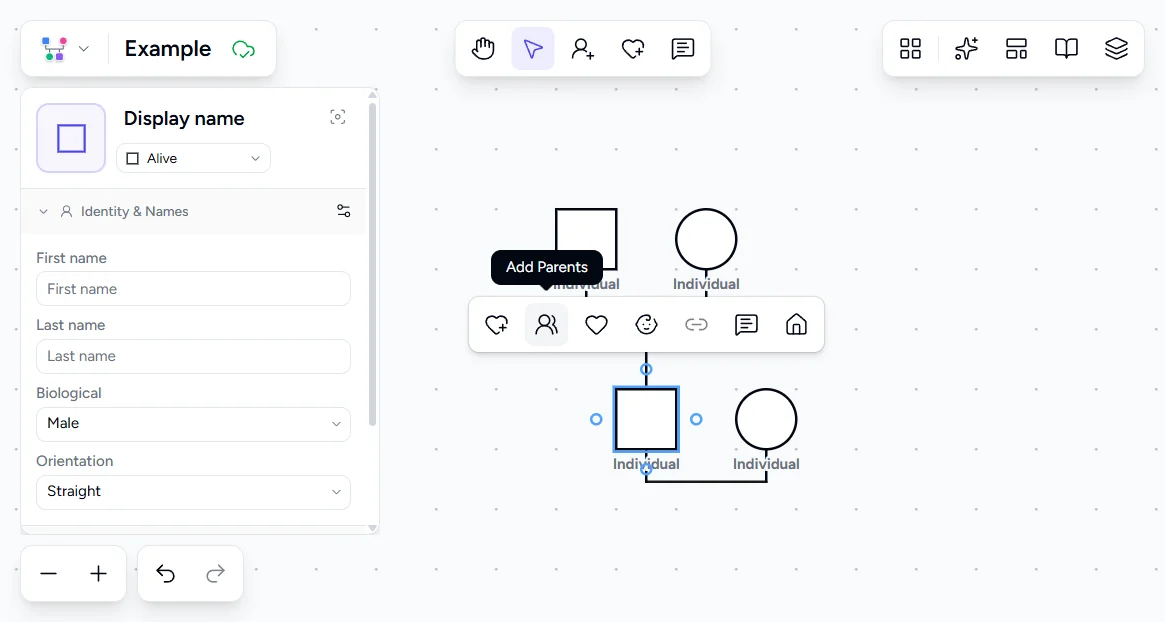Click the Identity & Names settings sliders icon
Viewport: 1165px width, 622px height.
[343, 211]
